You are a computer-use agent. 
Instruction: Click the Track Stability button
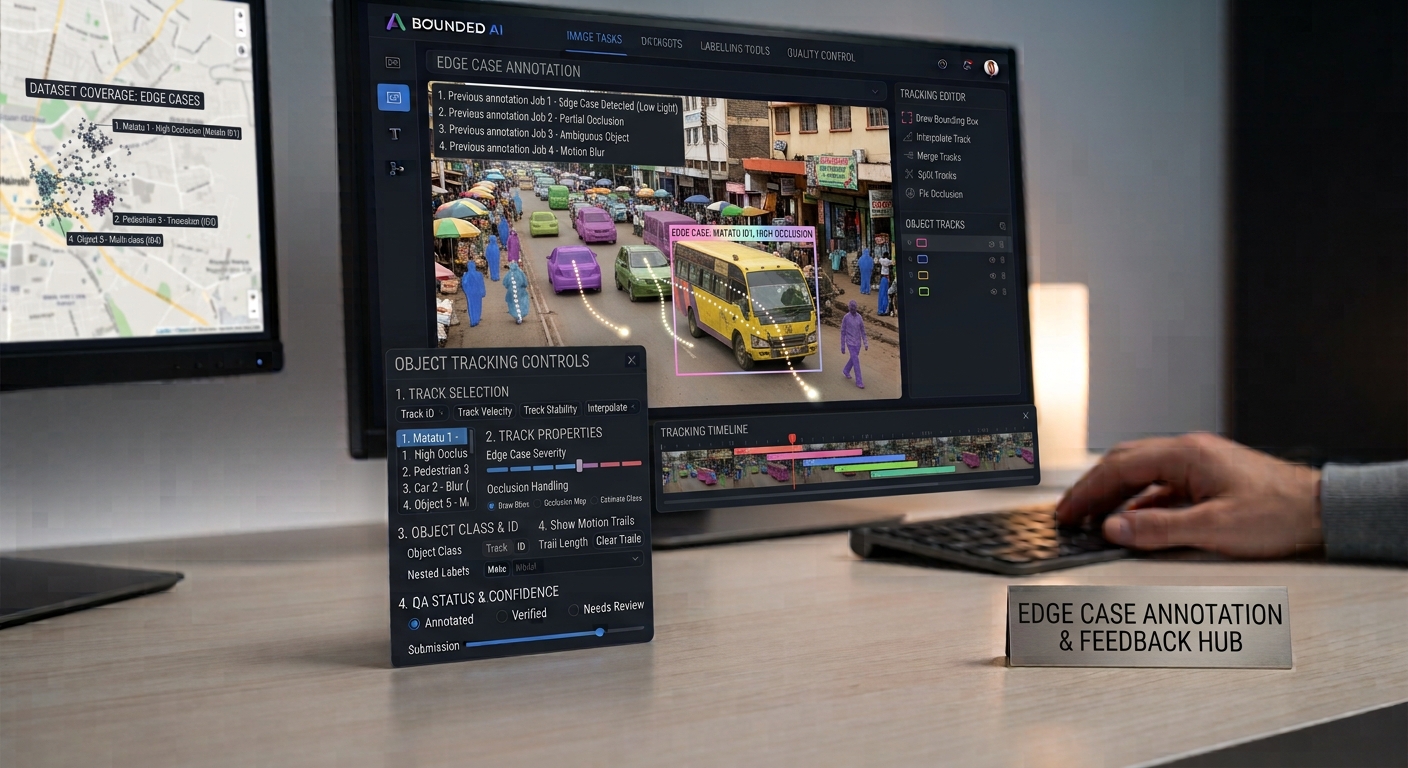click(550, 409)
